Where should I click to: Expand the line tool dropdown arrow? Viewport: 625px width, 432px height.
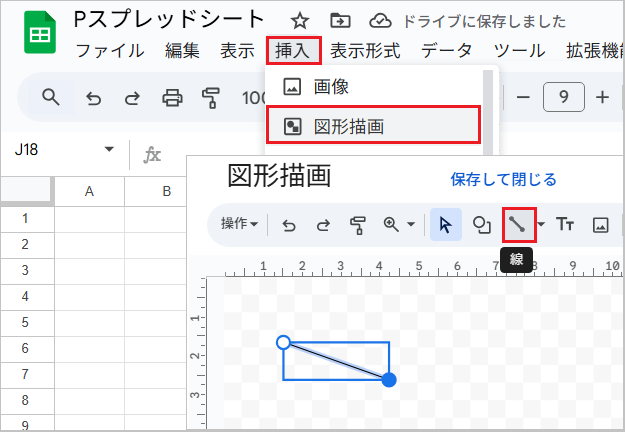[x=541, y=224]
